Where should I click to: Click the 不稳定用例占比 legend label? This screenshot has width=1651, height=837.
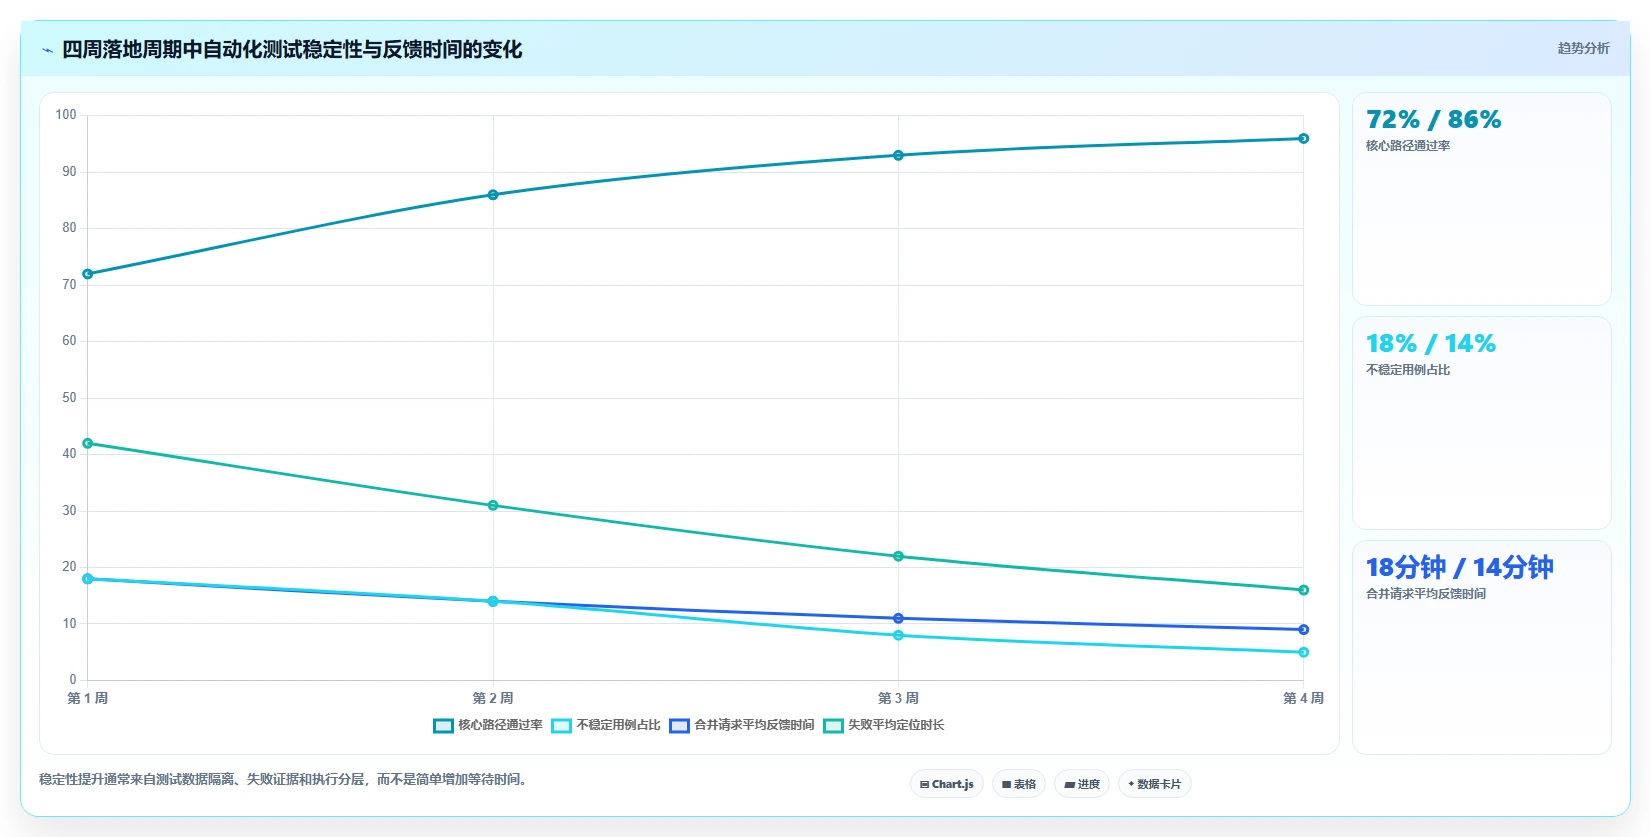pyautogui.click(x=618, y=725)
